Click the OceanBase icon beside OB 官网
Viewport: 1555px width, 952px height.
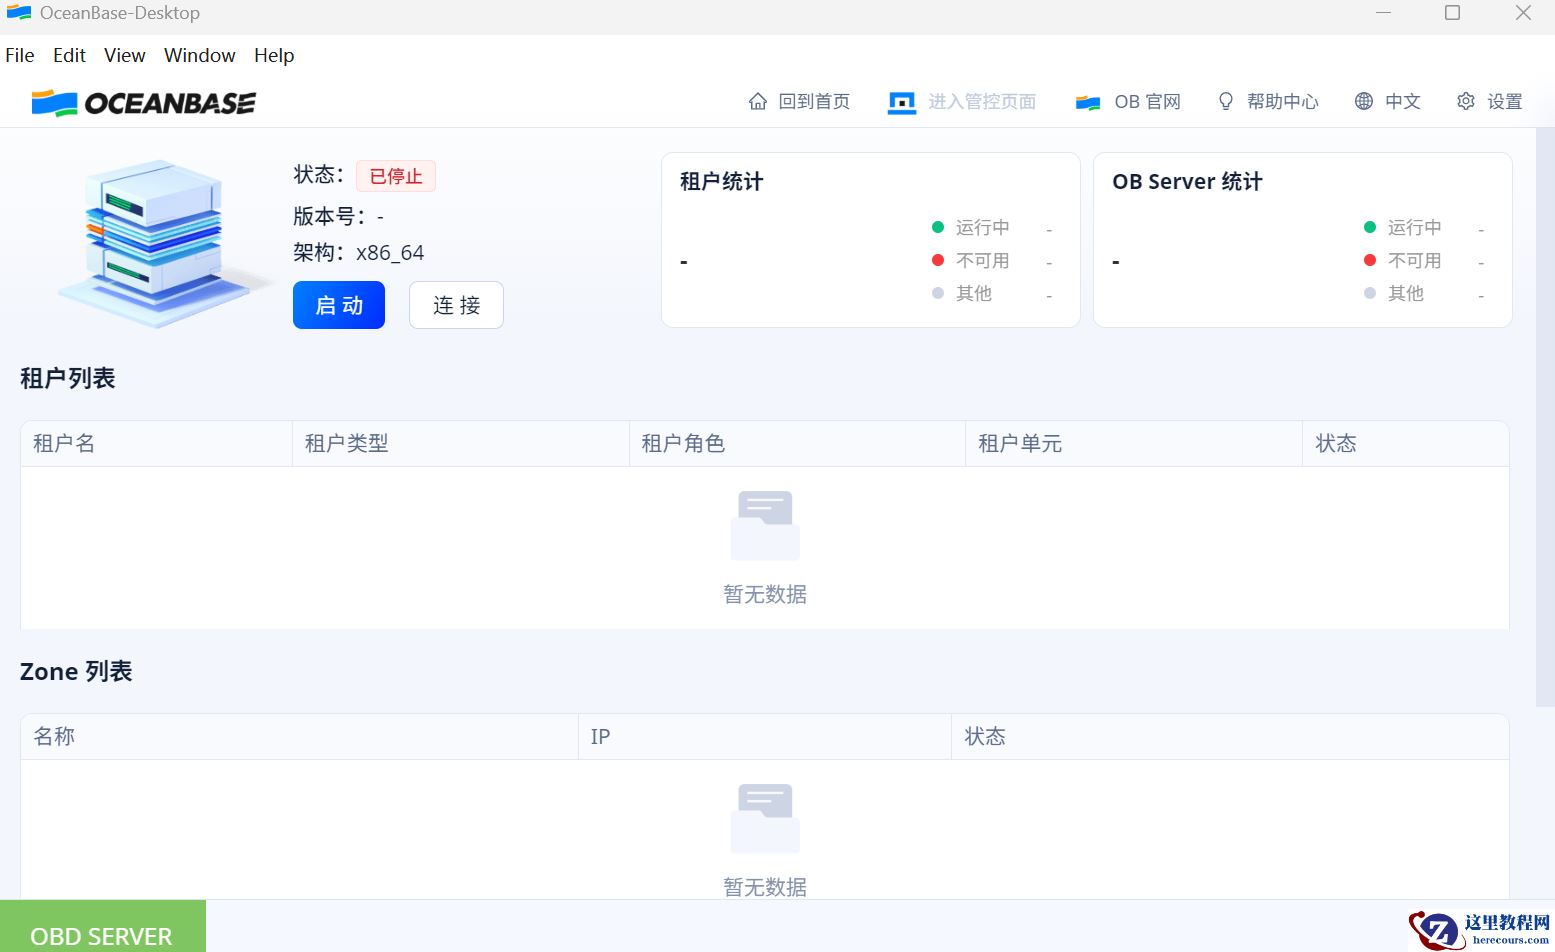pyautogui.click(x=1087, y=102)
